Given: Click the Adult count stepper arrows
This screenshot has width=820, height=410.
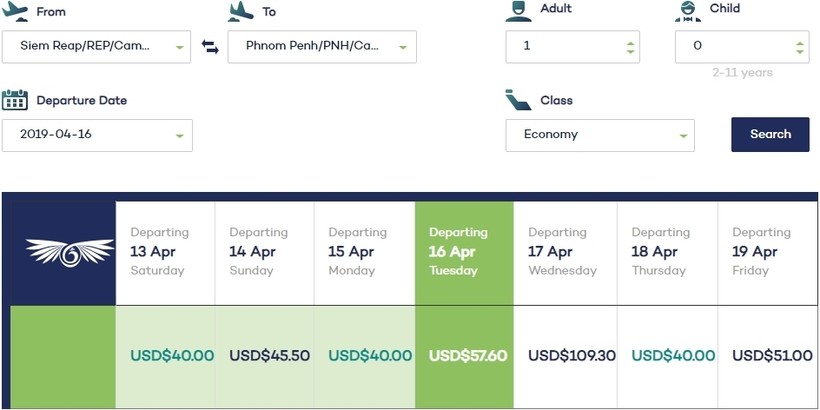Looking at the screenshot, I should point(629,46).
